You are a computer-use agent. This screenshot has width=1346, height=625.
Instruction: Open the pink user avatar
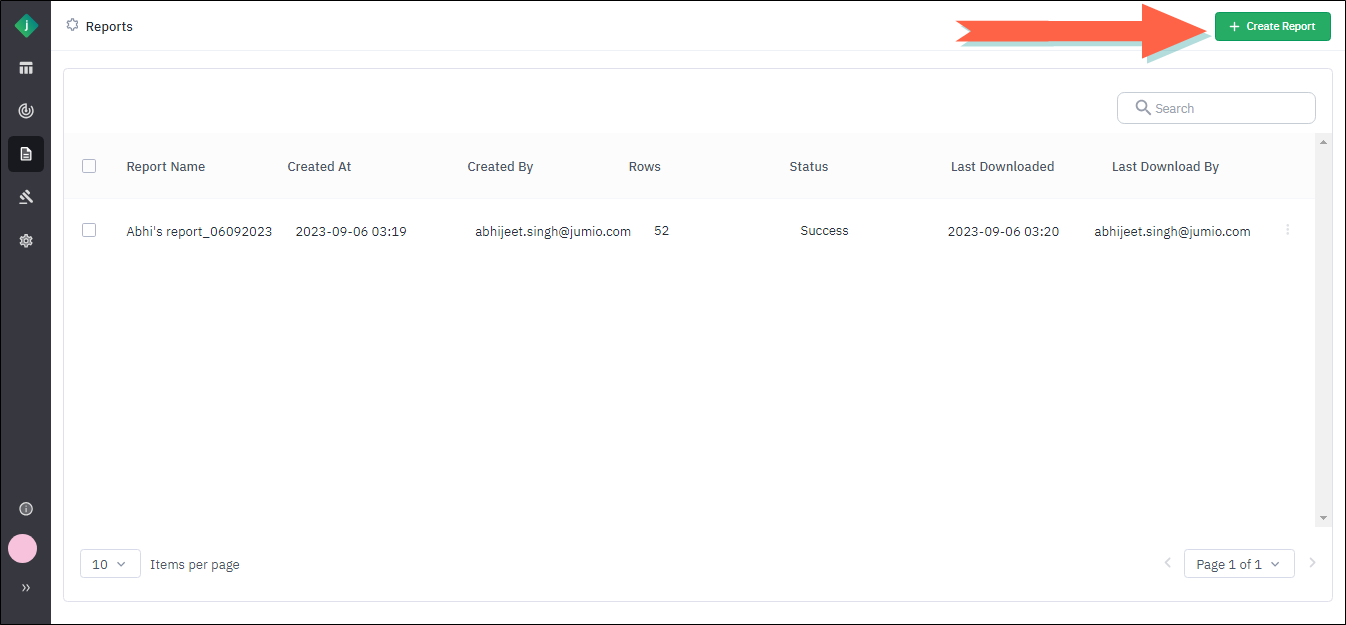(x=22, y=548)
